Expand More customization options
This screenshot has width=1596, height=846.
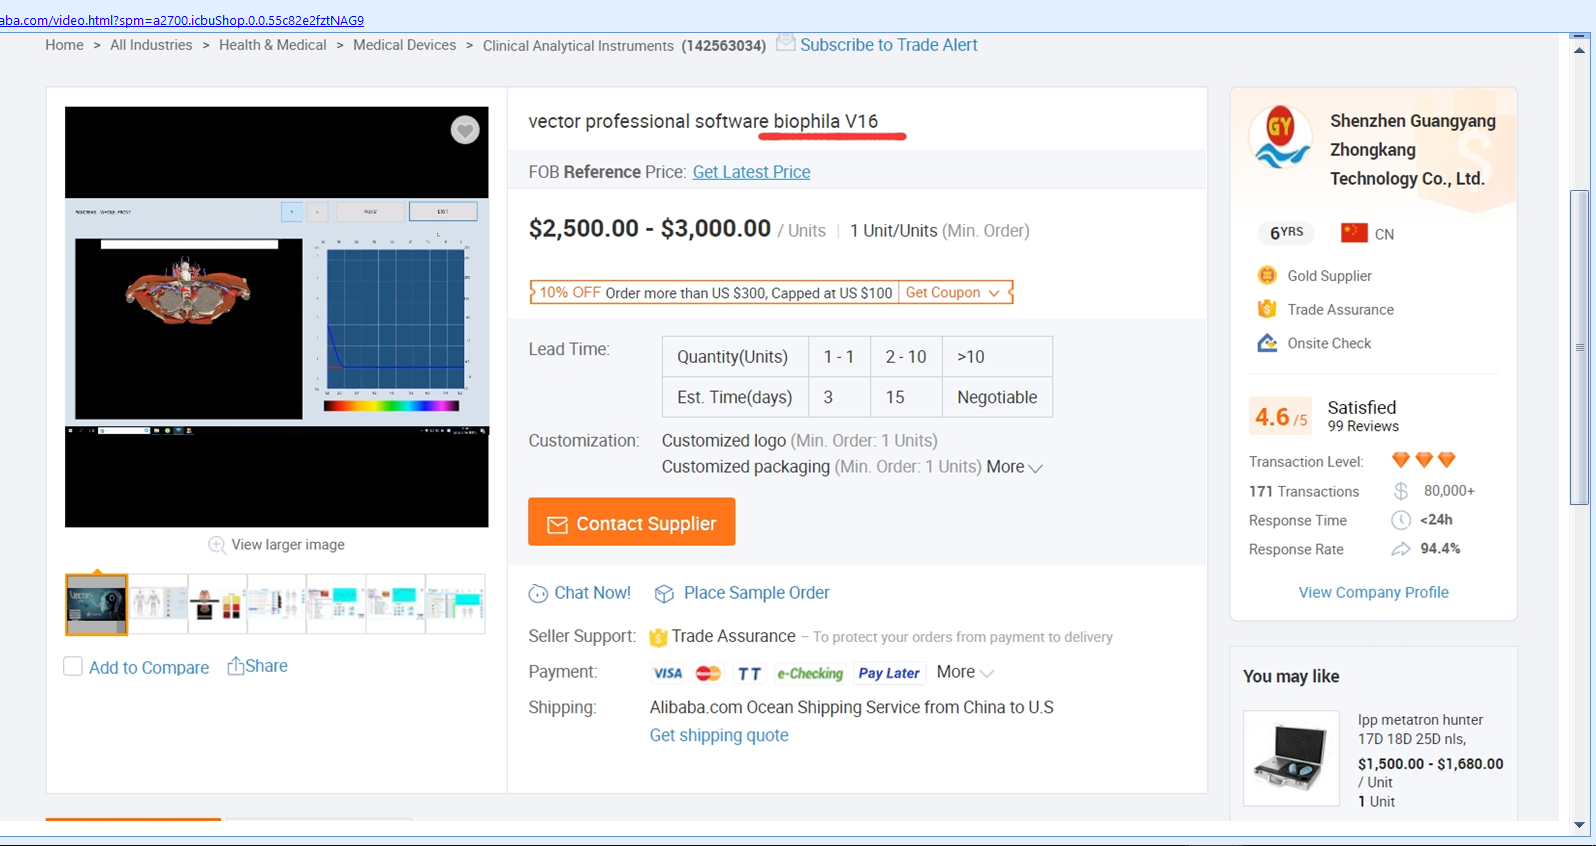[1014, 467]
